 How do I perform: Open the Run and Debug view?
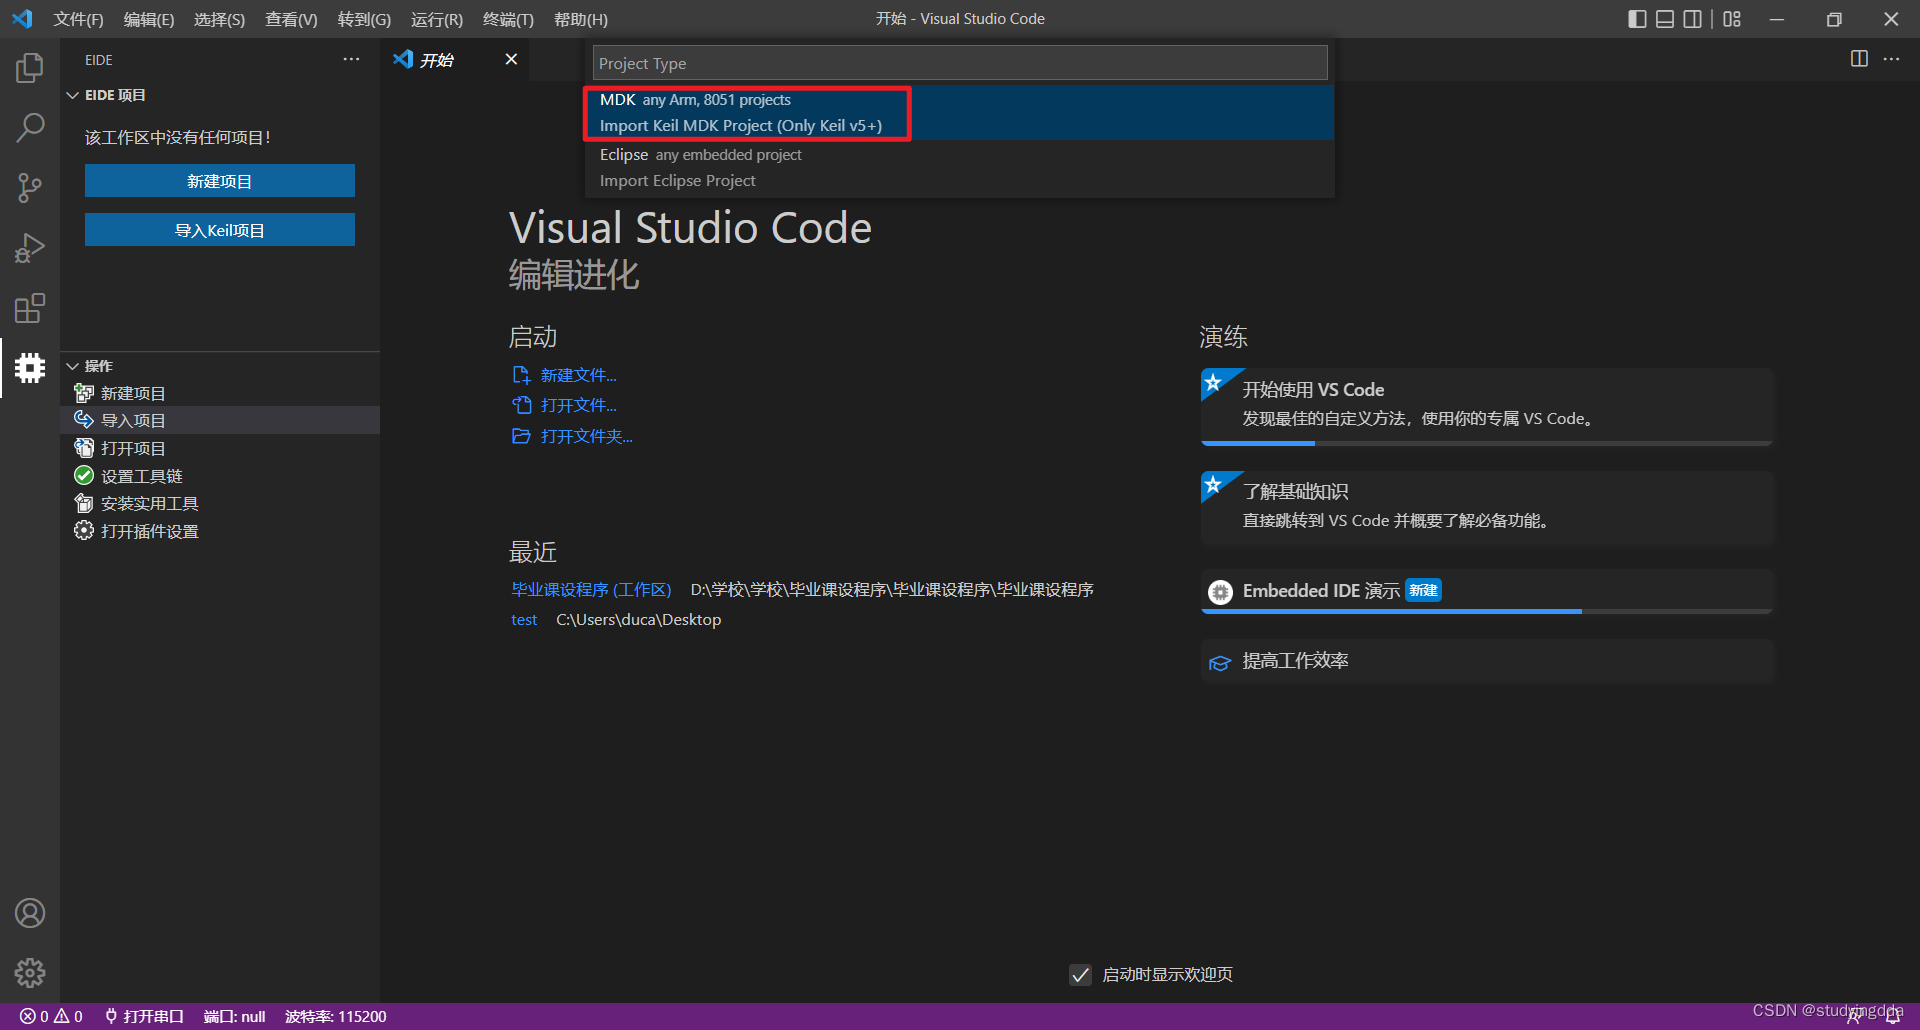tap(30, 248)
